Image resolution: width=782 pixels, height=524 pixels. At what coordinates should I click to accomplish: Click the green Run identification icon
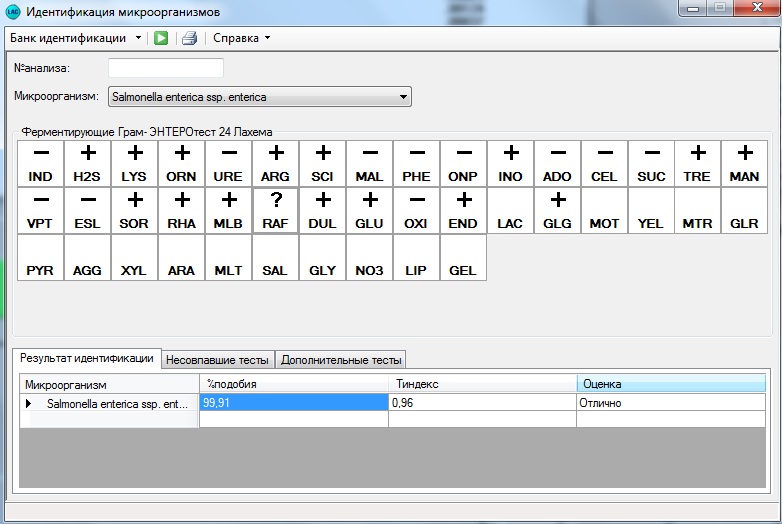[161, 38]
